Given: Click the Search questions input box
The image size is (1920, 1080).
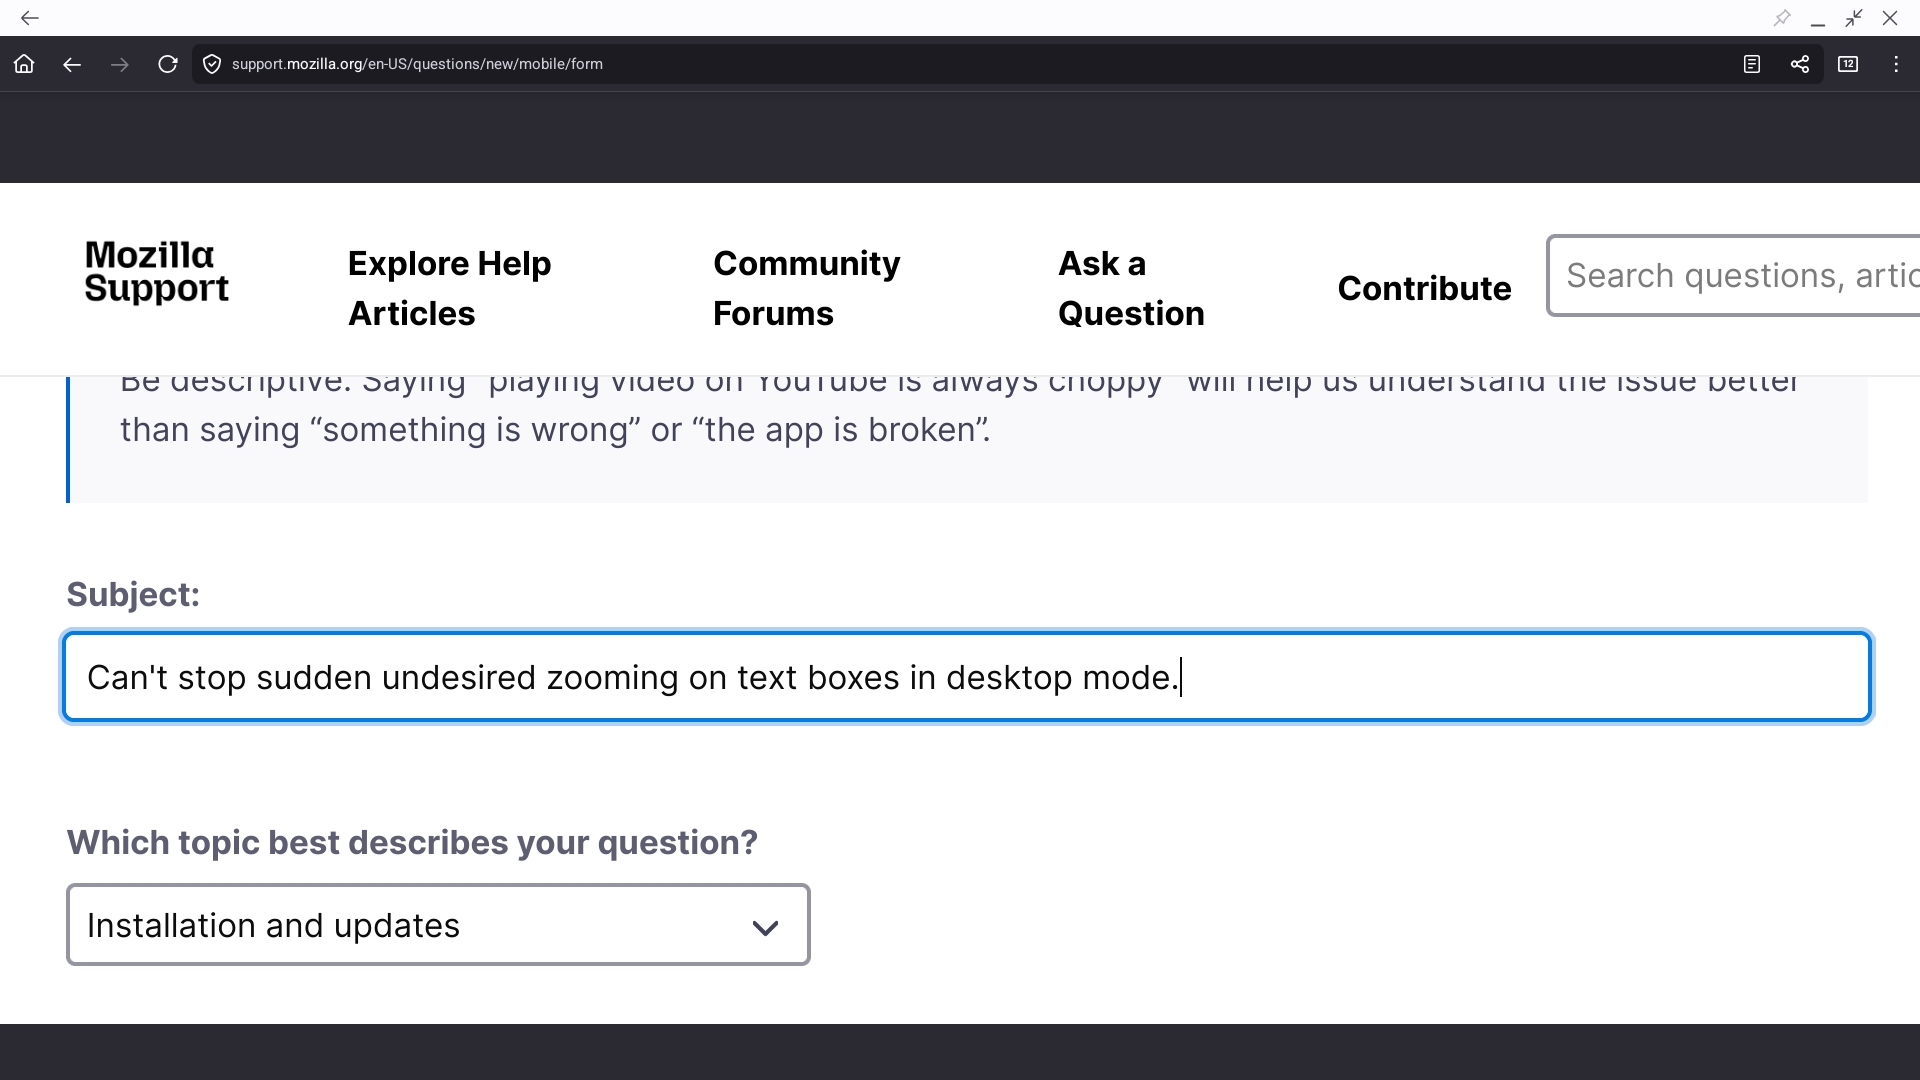Looking at the screenshot, I should click(1735, 276).
